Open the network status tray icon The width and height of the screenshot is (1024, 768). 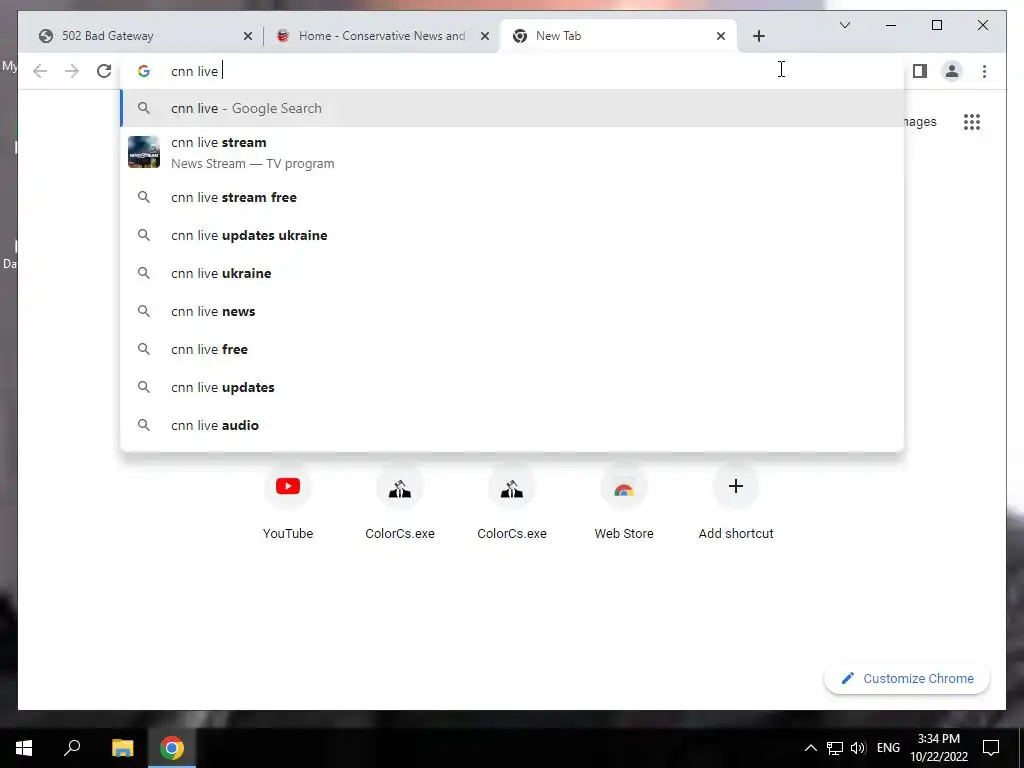835,748
